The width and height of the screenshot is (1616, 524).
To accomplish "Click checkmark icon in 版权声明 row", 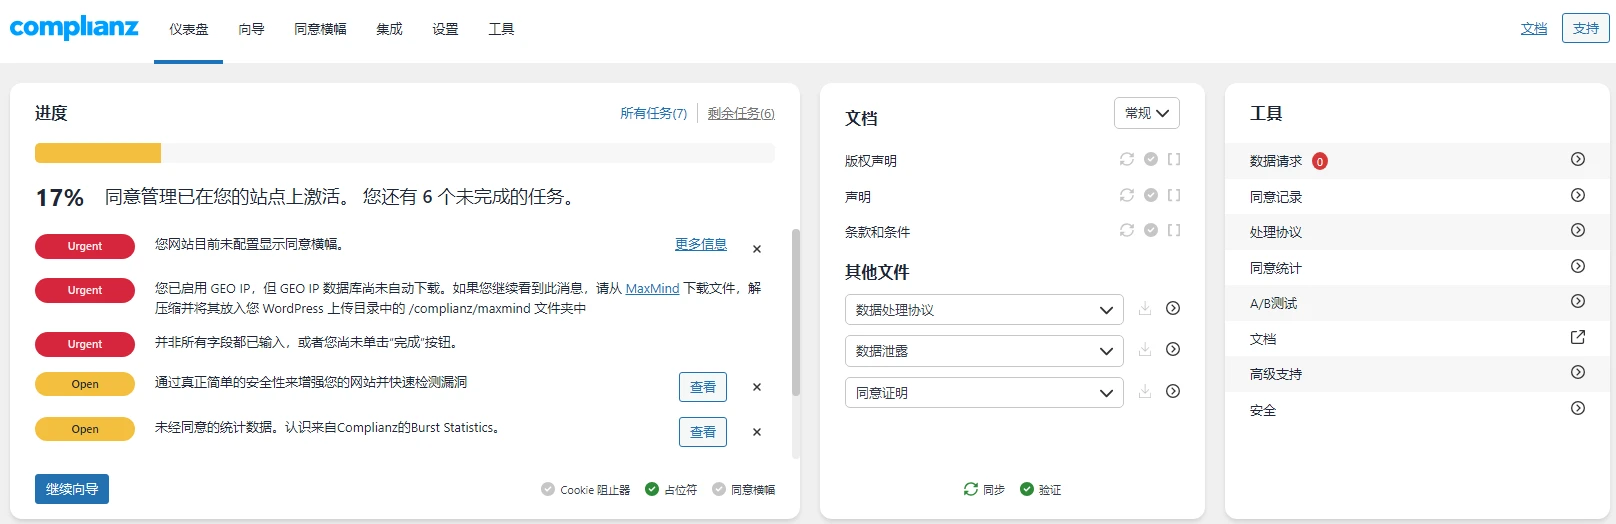I will click(1151, 159).
